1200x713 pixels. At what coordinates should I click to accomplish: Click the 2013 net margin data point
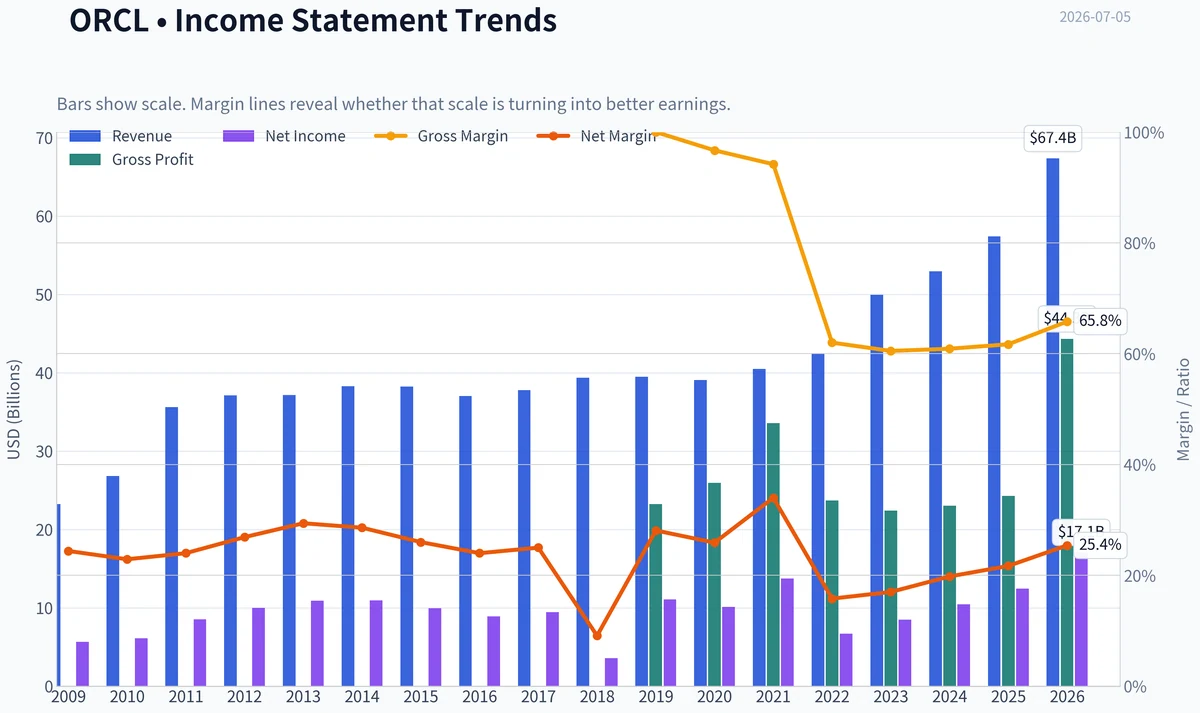coord(303,523)
